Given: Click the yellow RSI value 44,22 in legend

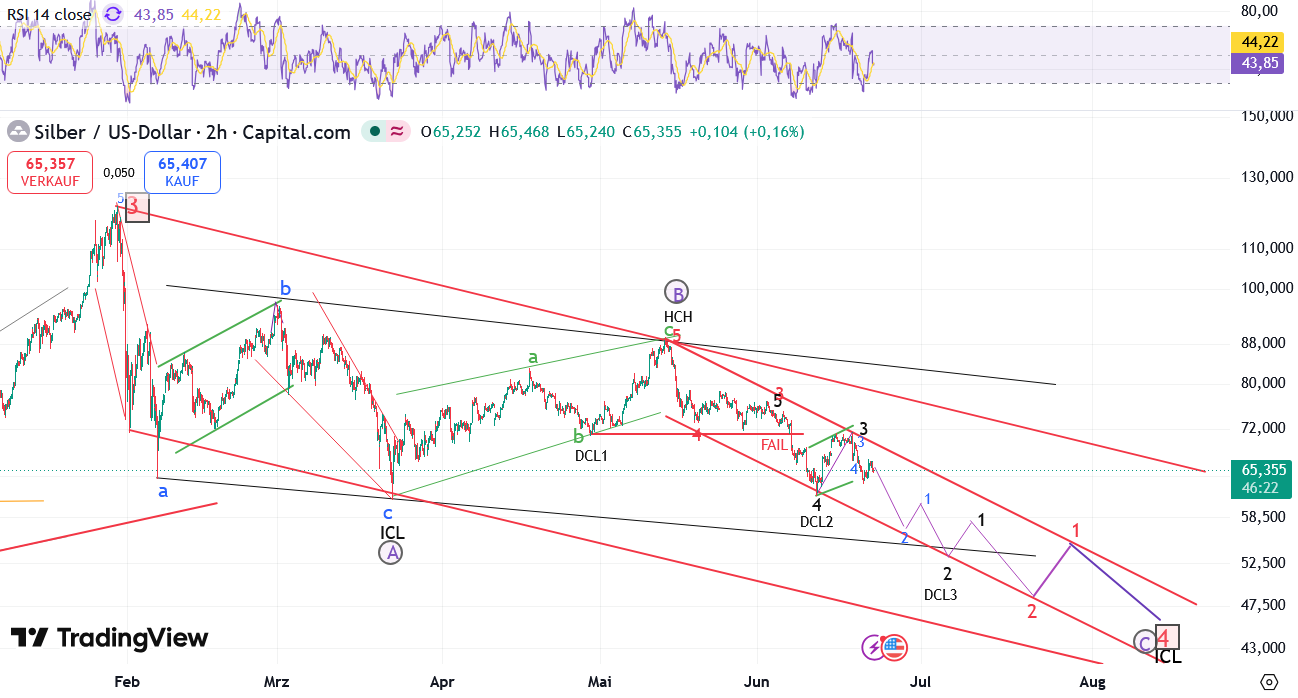Looking at the screenshot, I should point(200,14).
